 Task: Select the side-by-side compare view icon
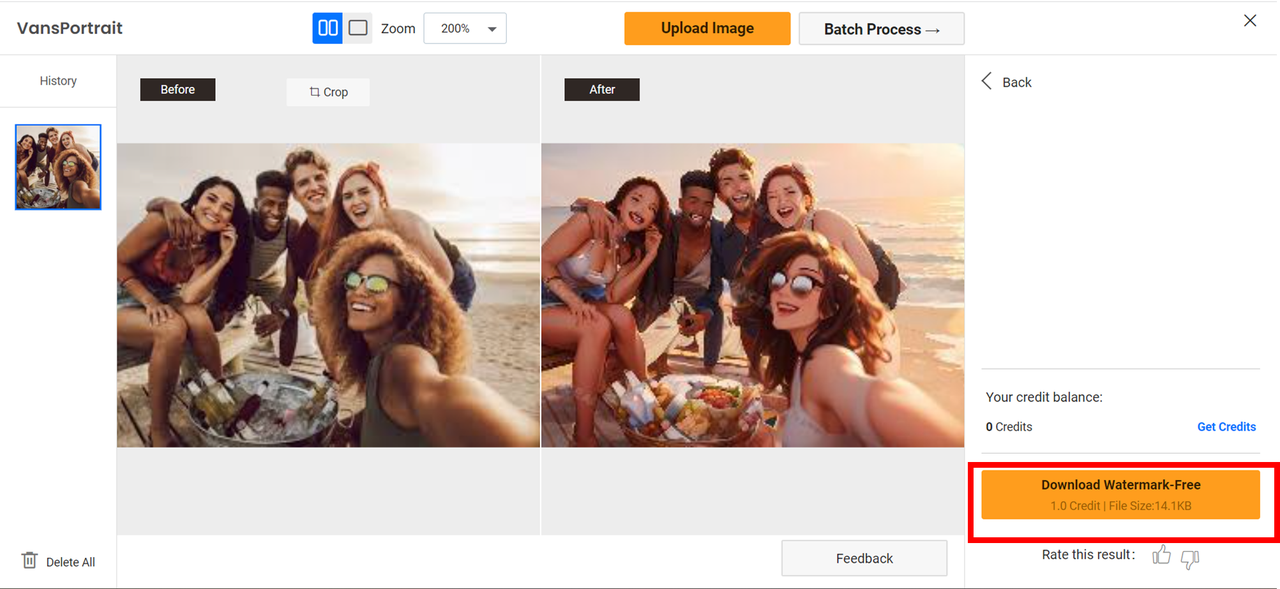(328, 28)
